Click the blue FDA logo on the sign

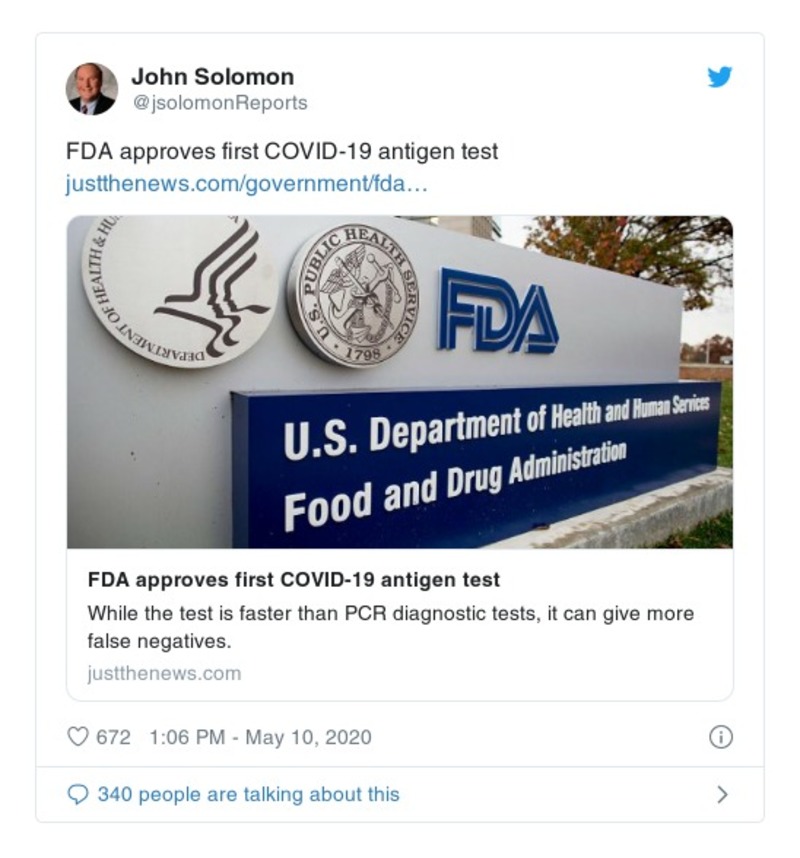pyautogui.click(x=497, y=311)
